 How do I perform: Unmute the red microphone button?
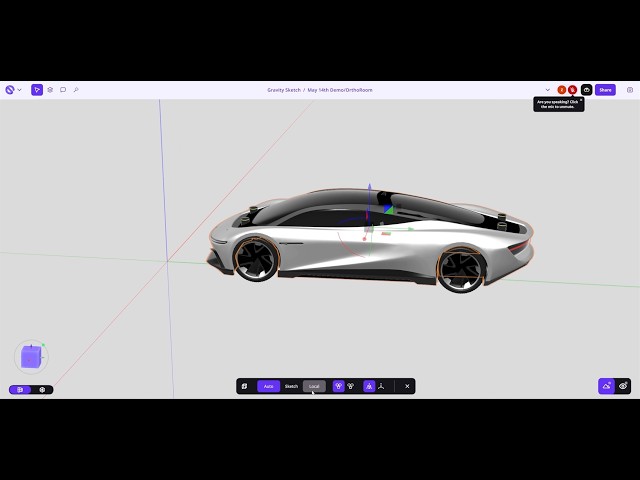coord(572,90)
